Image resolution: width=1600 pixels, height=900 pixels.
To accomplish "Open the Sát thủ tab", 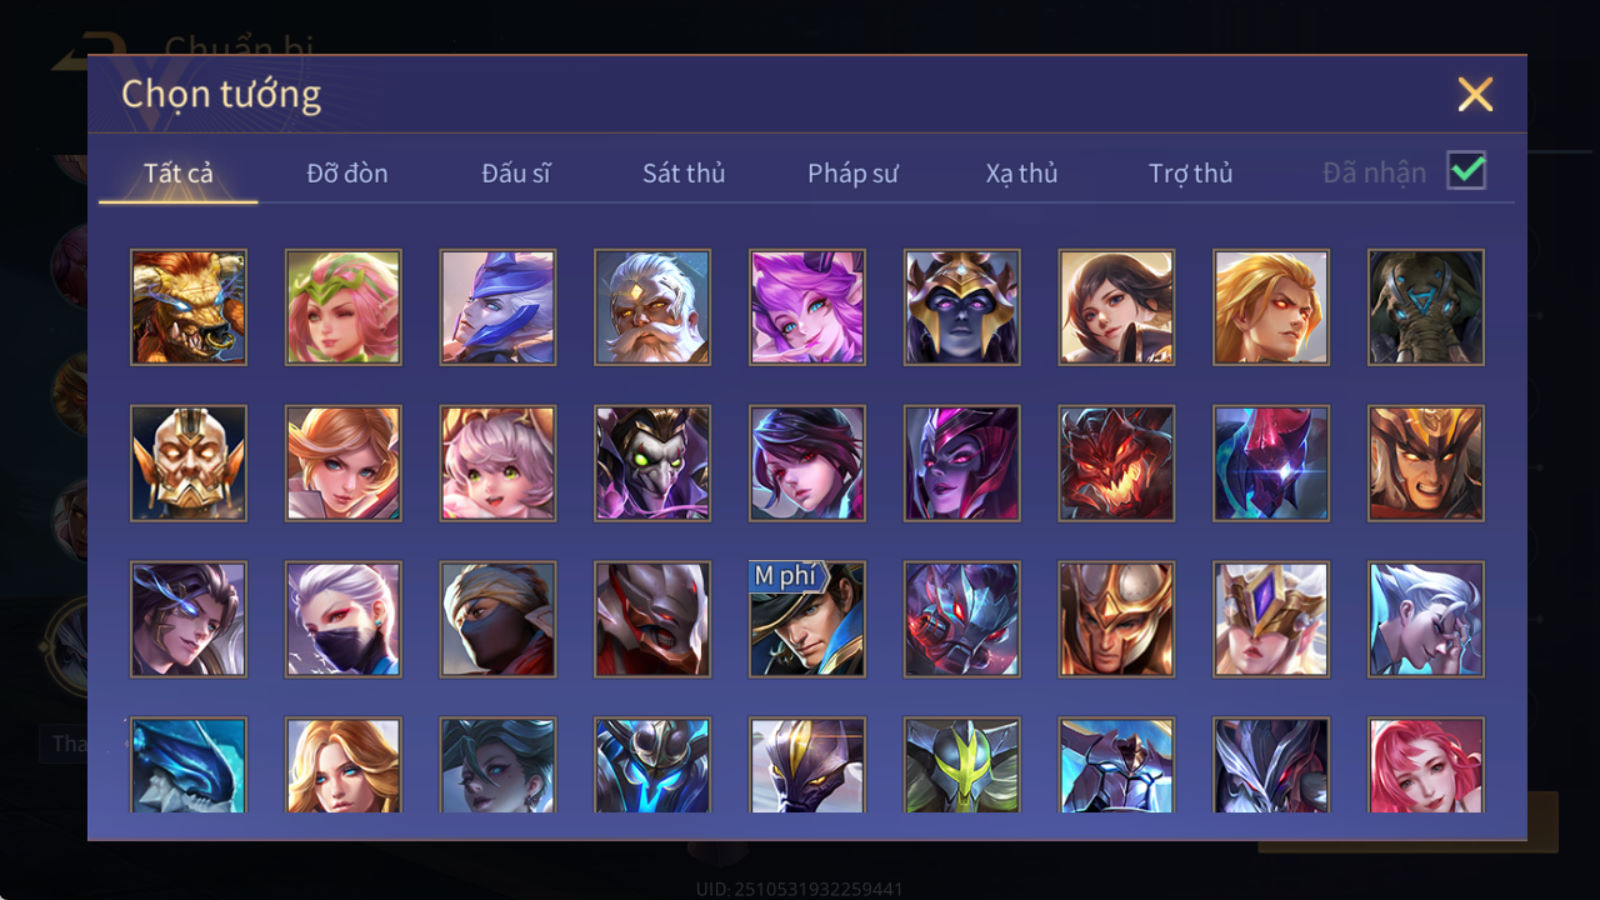I will [683, 173].
